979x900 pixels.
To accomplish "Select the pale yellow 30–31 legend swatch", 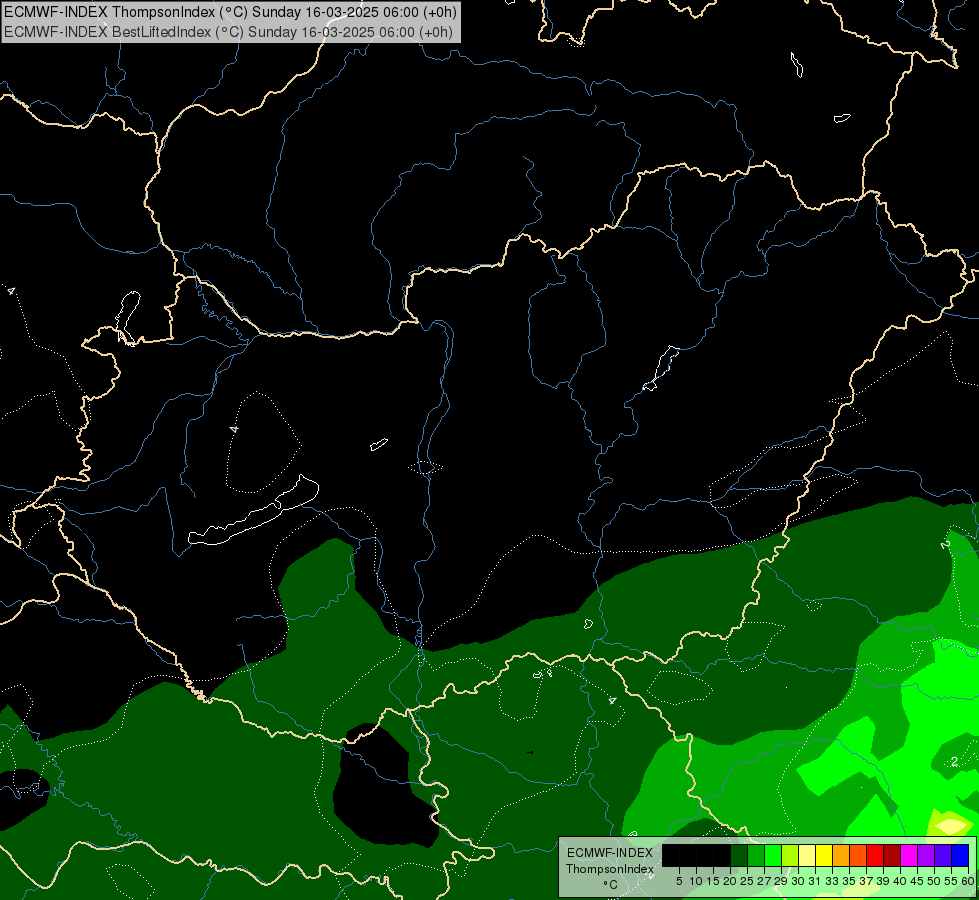I will (807, 855).
